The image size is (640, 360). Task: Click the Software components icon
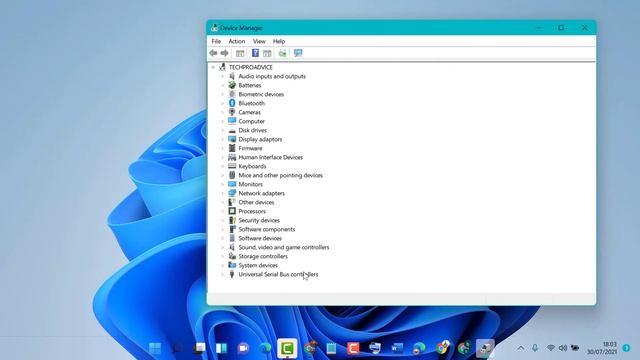tap(232, 229)
